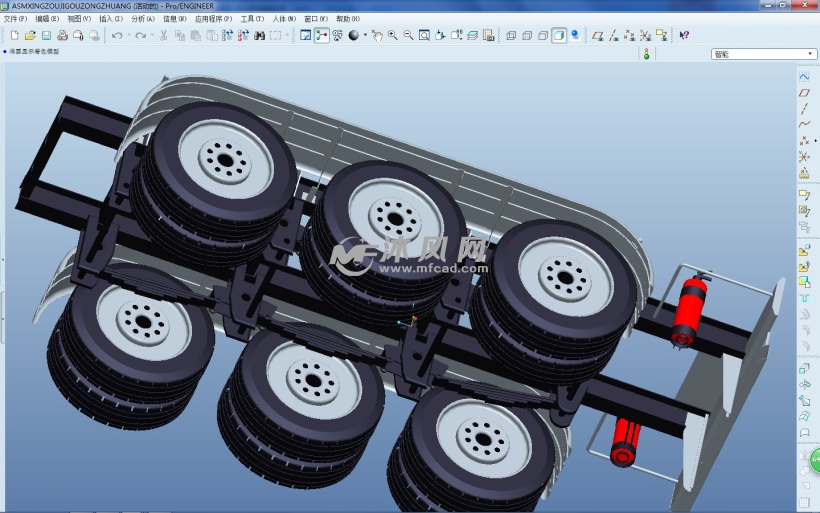Click the zoom out magnifier

point(408,35)
